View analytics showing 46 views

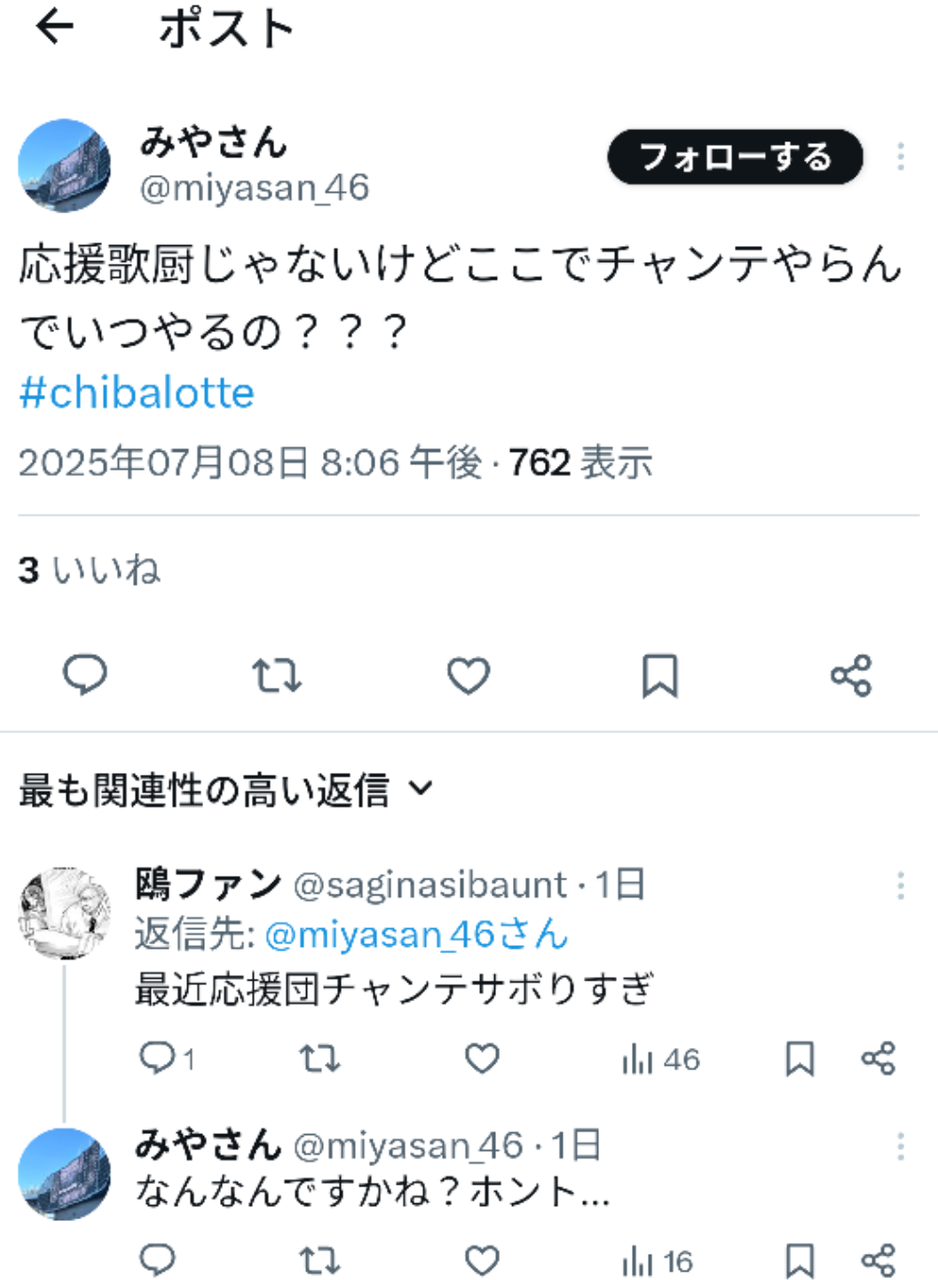[660, 1059]
